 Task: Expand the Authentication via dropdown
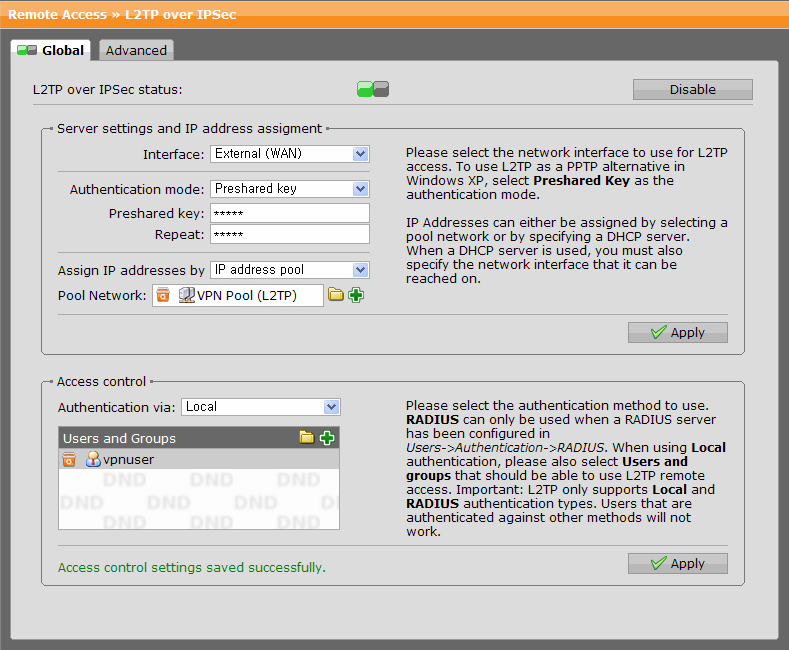261,407
